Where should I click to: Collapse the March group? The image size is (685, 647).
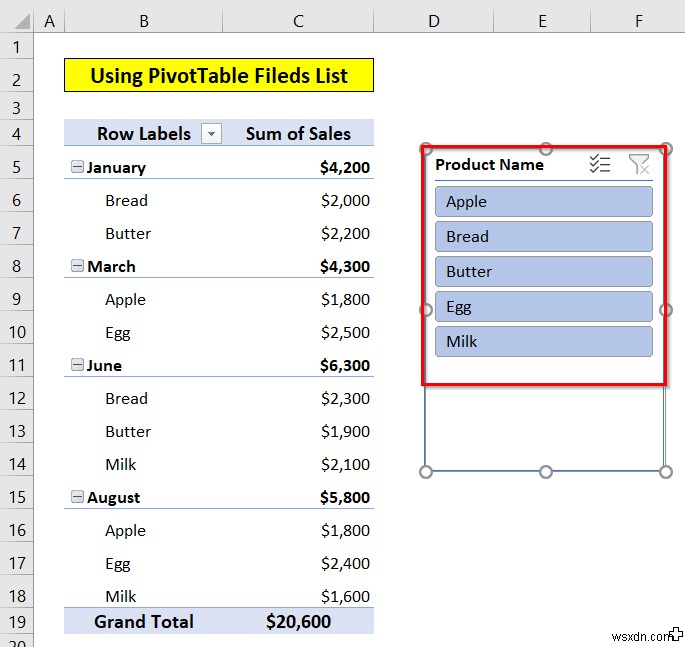click(x=77, y=266)
